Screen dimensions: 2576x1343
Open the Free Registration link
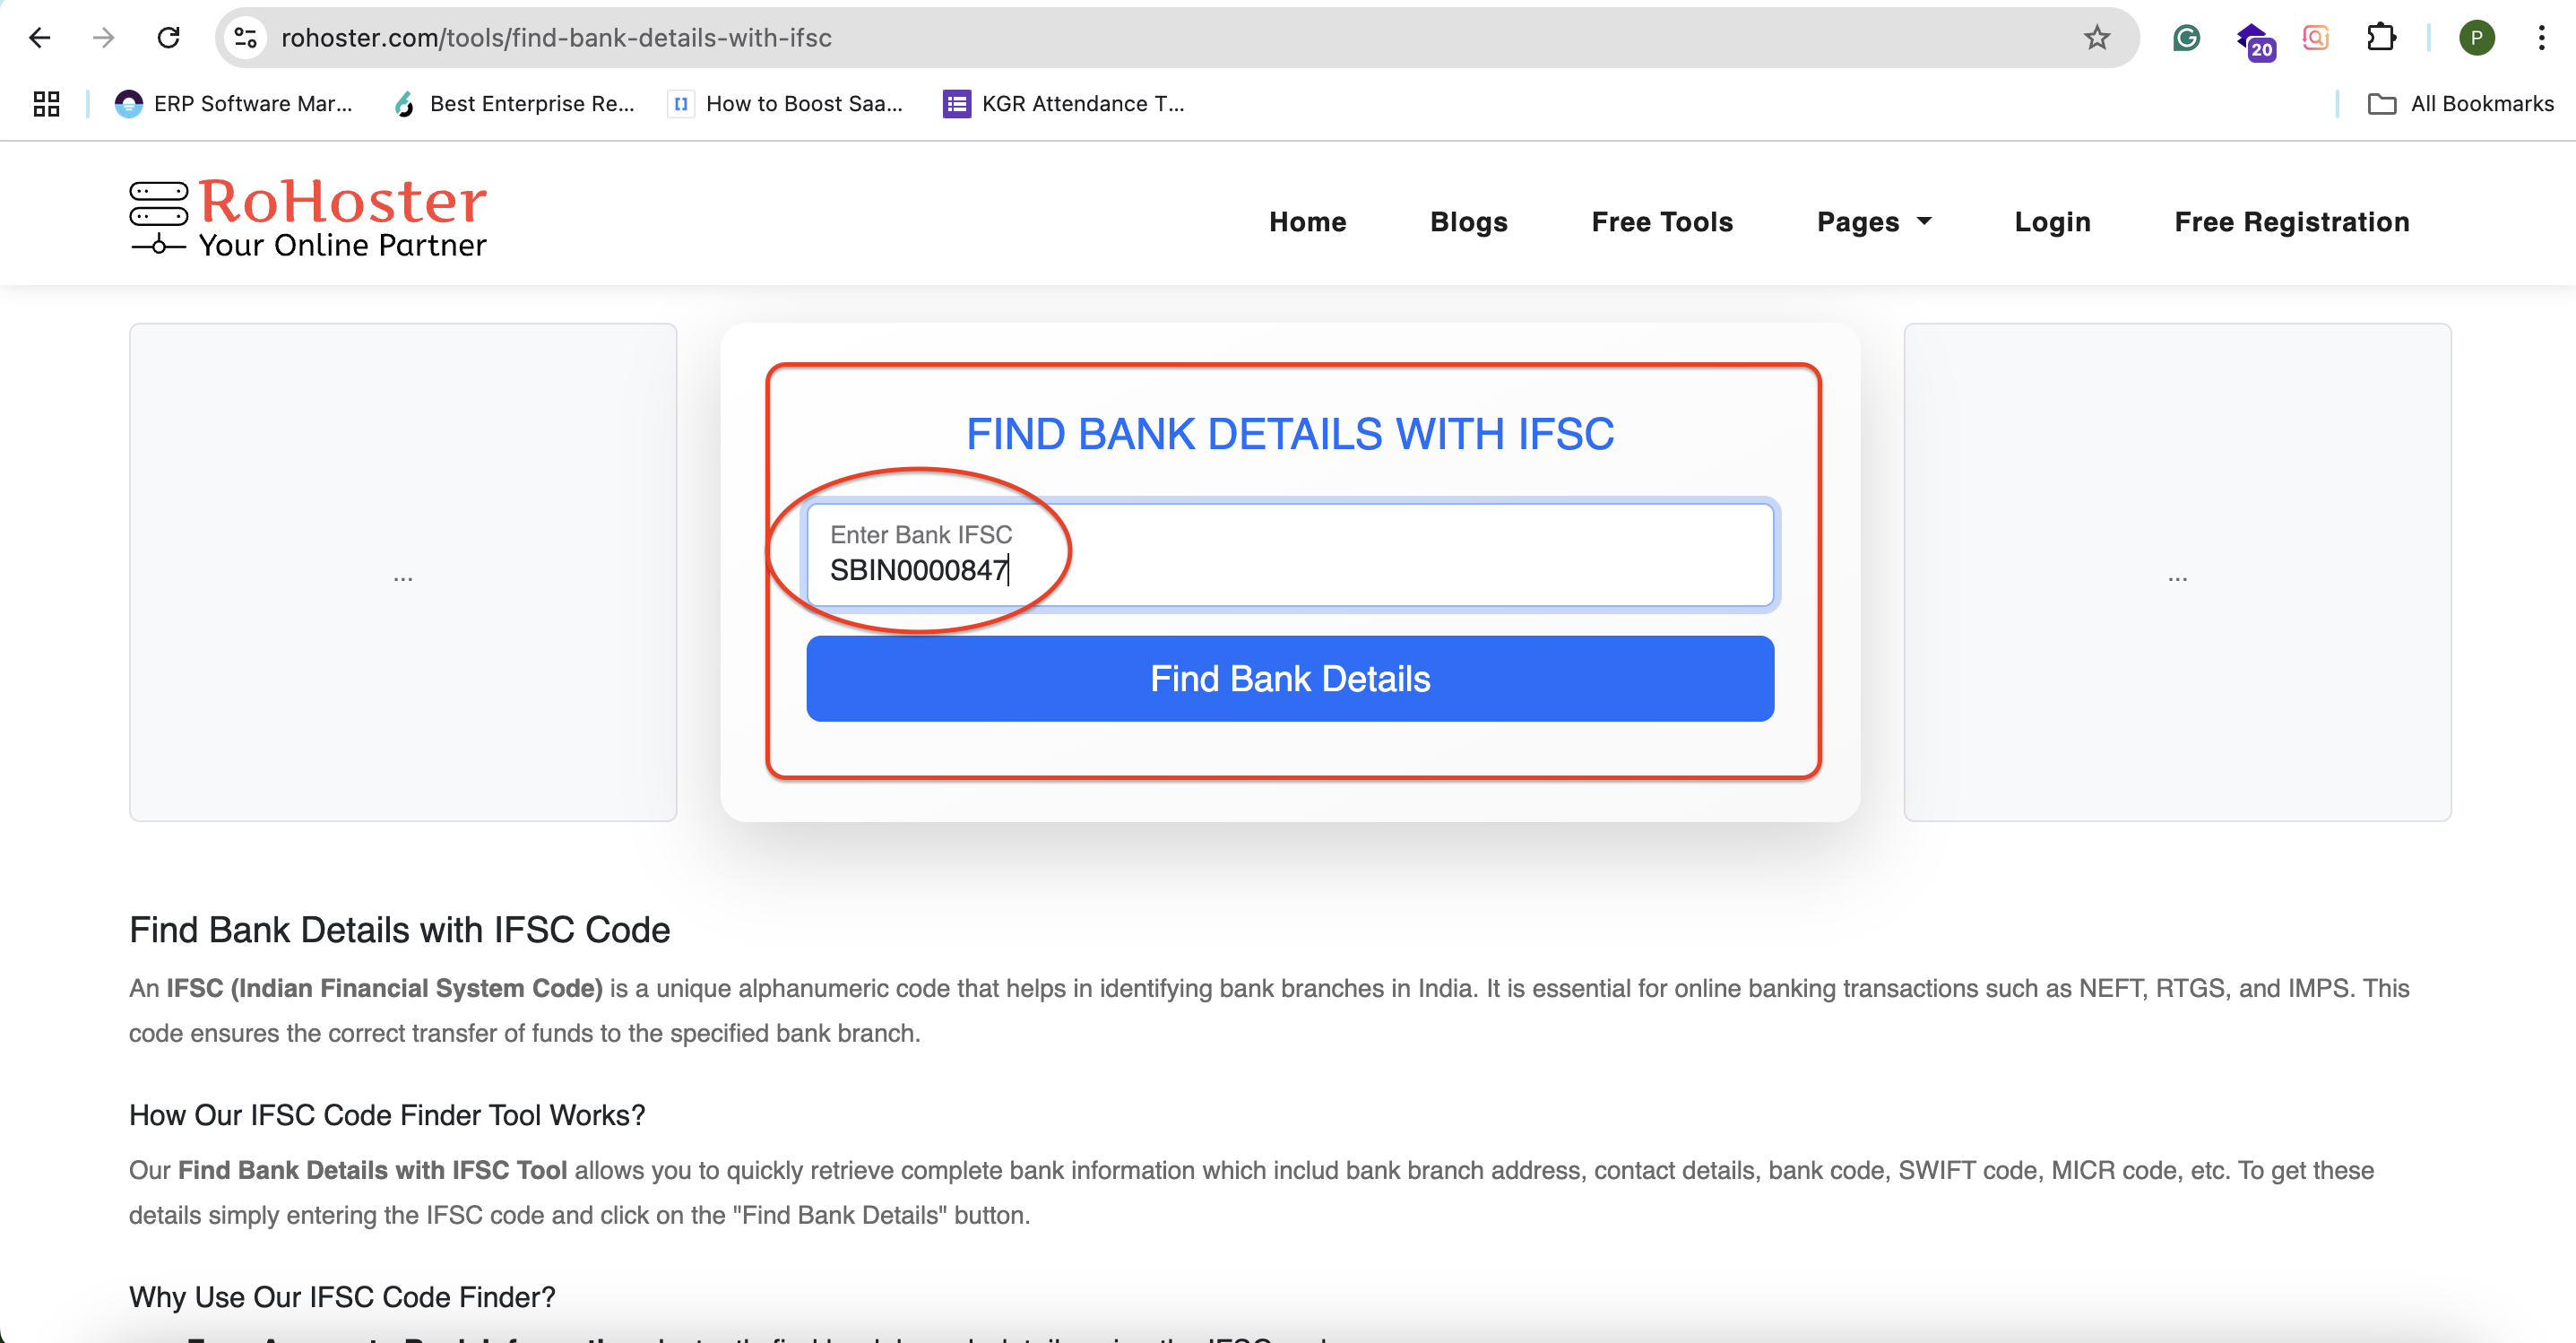(2291, 222)
